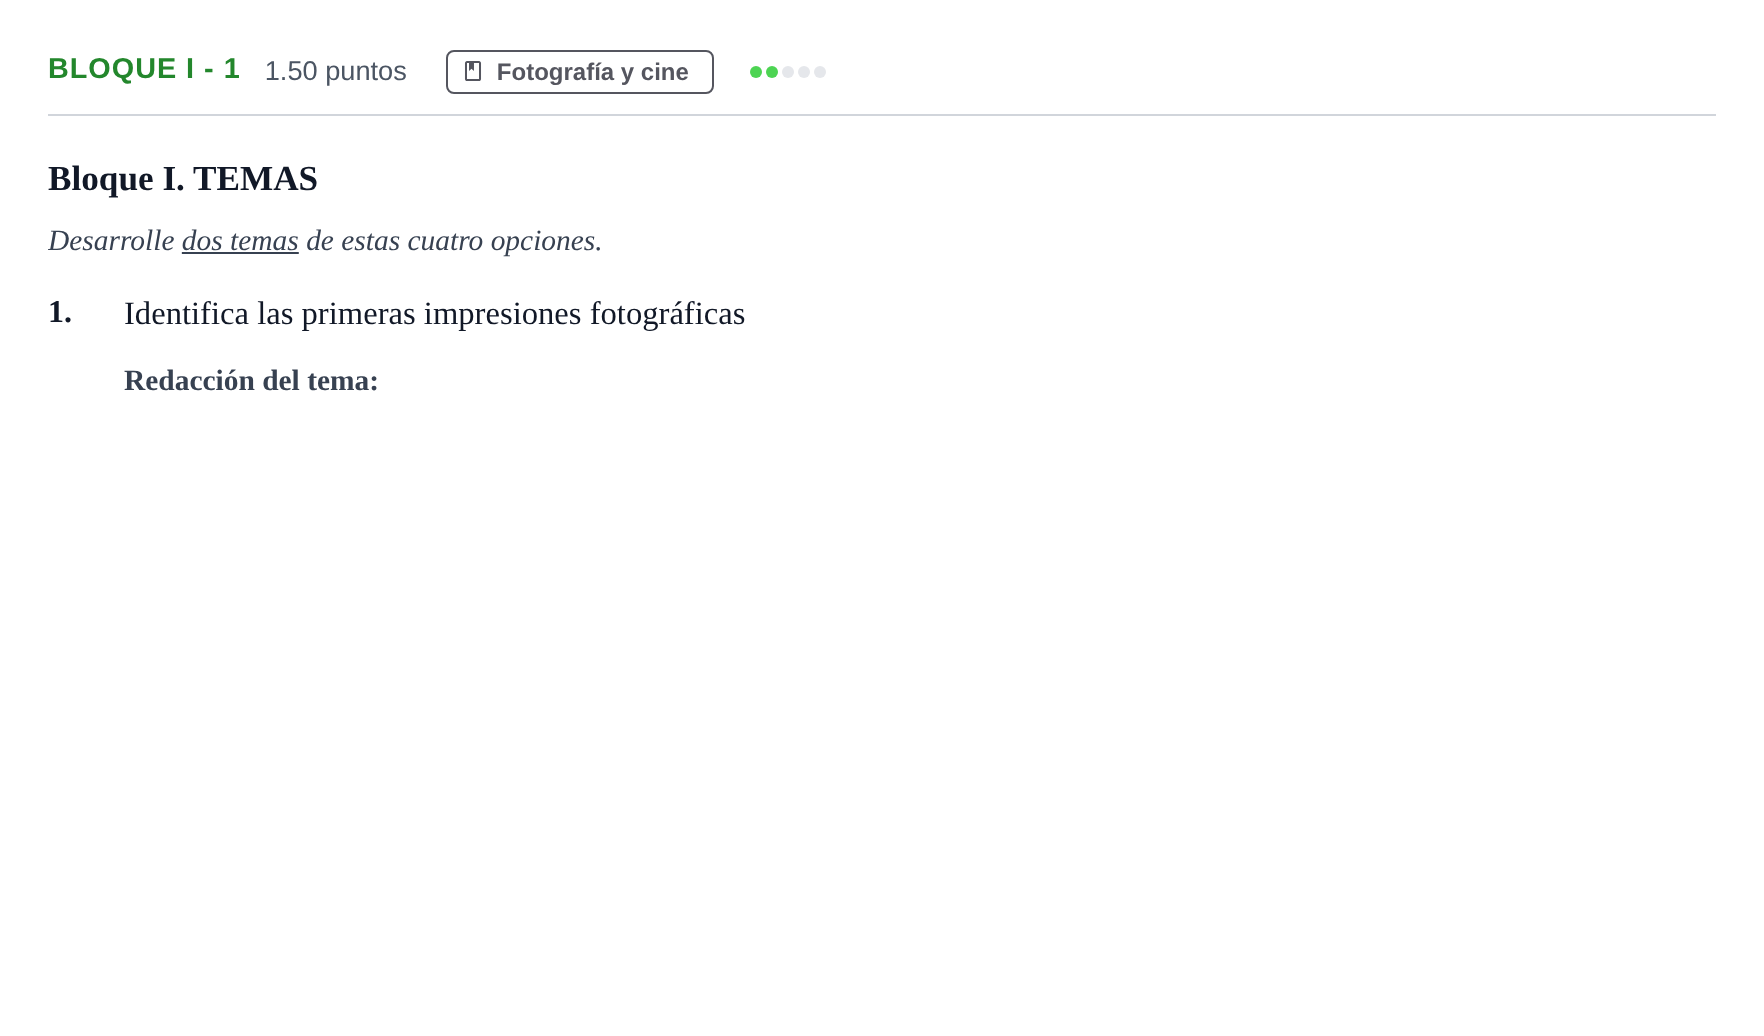Click the book icon in the Fotografía y cine tag
This screenshot has height=1036, width=1764.
(x=473, y=72)
